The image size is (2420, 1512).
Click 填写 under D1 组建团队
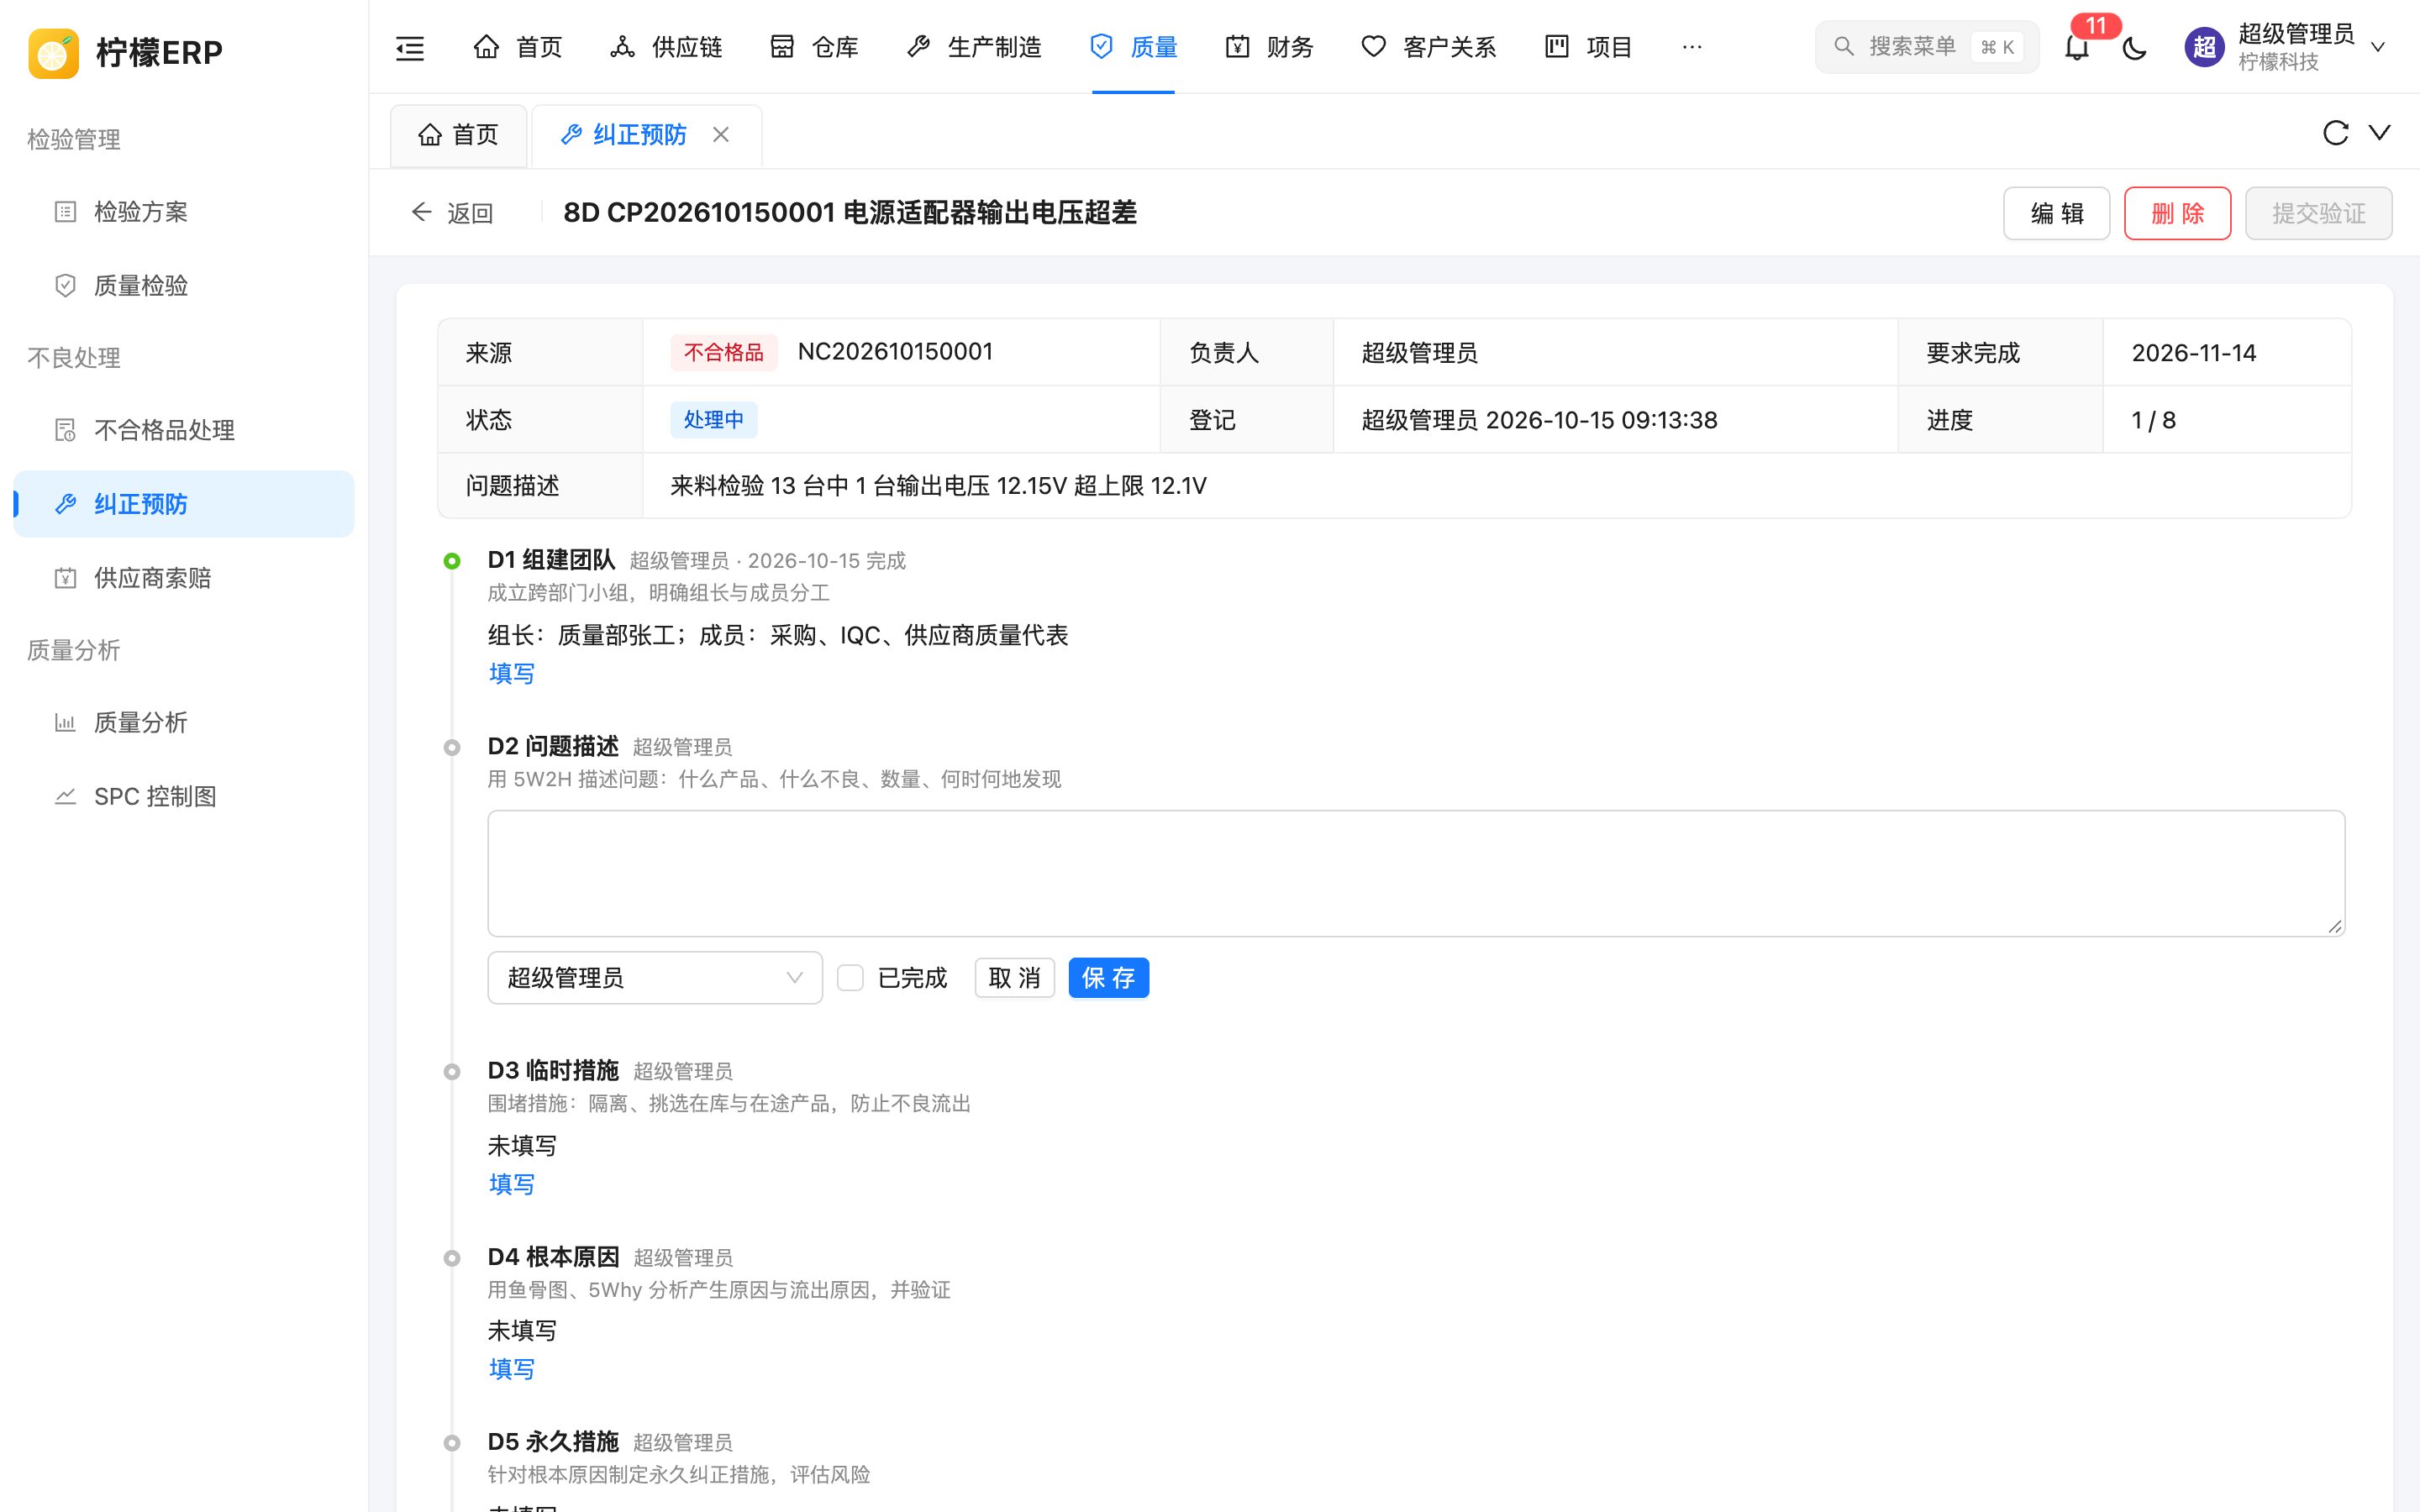pos(511,674)
